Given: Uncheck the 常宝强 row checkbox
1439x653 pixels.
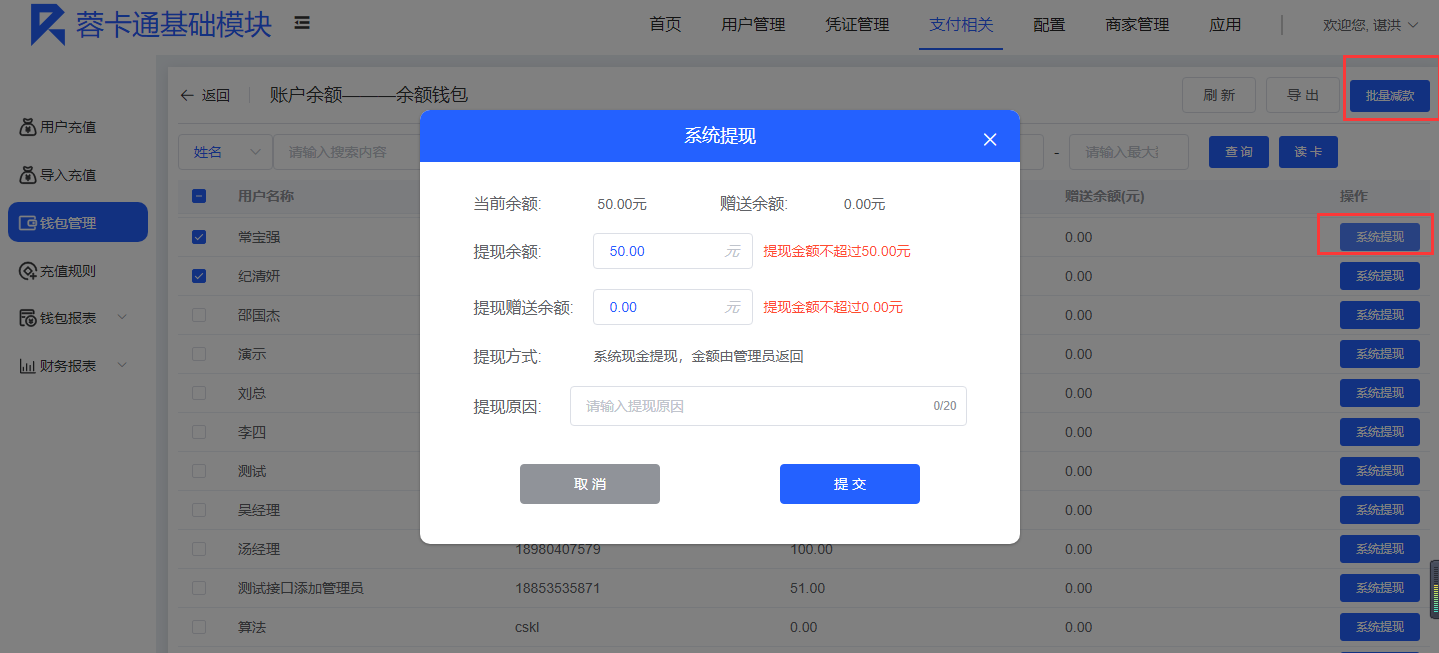Looking at the screenshot, I should pyautogui.click(x=199, y=237).
